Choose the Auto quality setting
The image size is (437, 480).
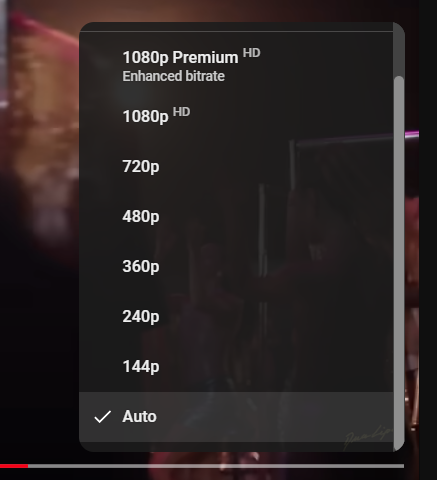click(236, 417)
